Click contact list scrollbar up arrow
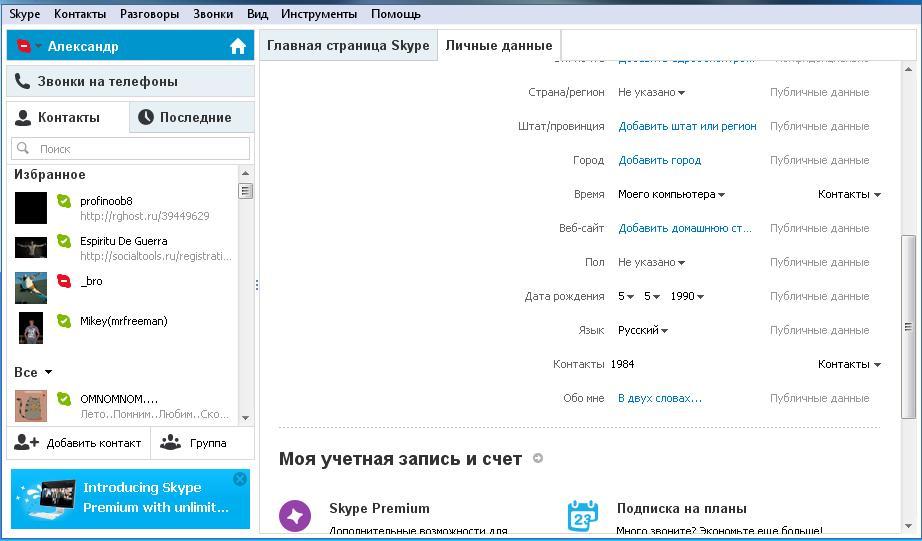The width and height of the screenshot is (922, 541). coord(246,173)
